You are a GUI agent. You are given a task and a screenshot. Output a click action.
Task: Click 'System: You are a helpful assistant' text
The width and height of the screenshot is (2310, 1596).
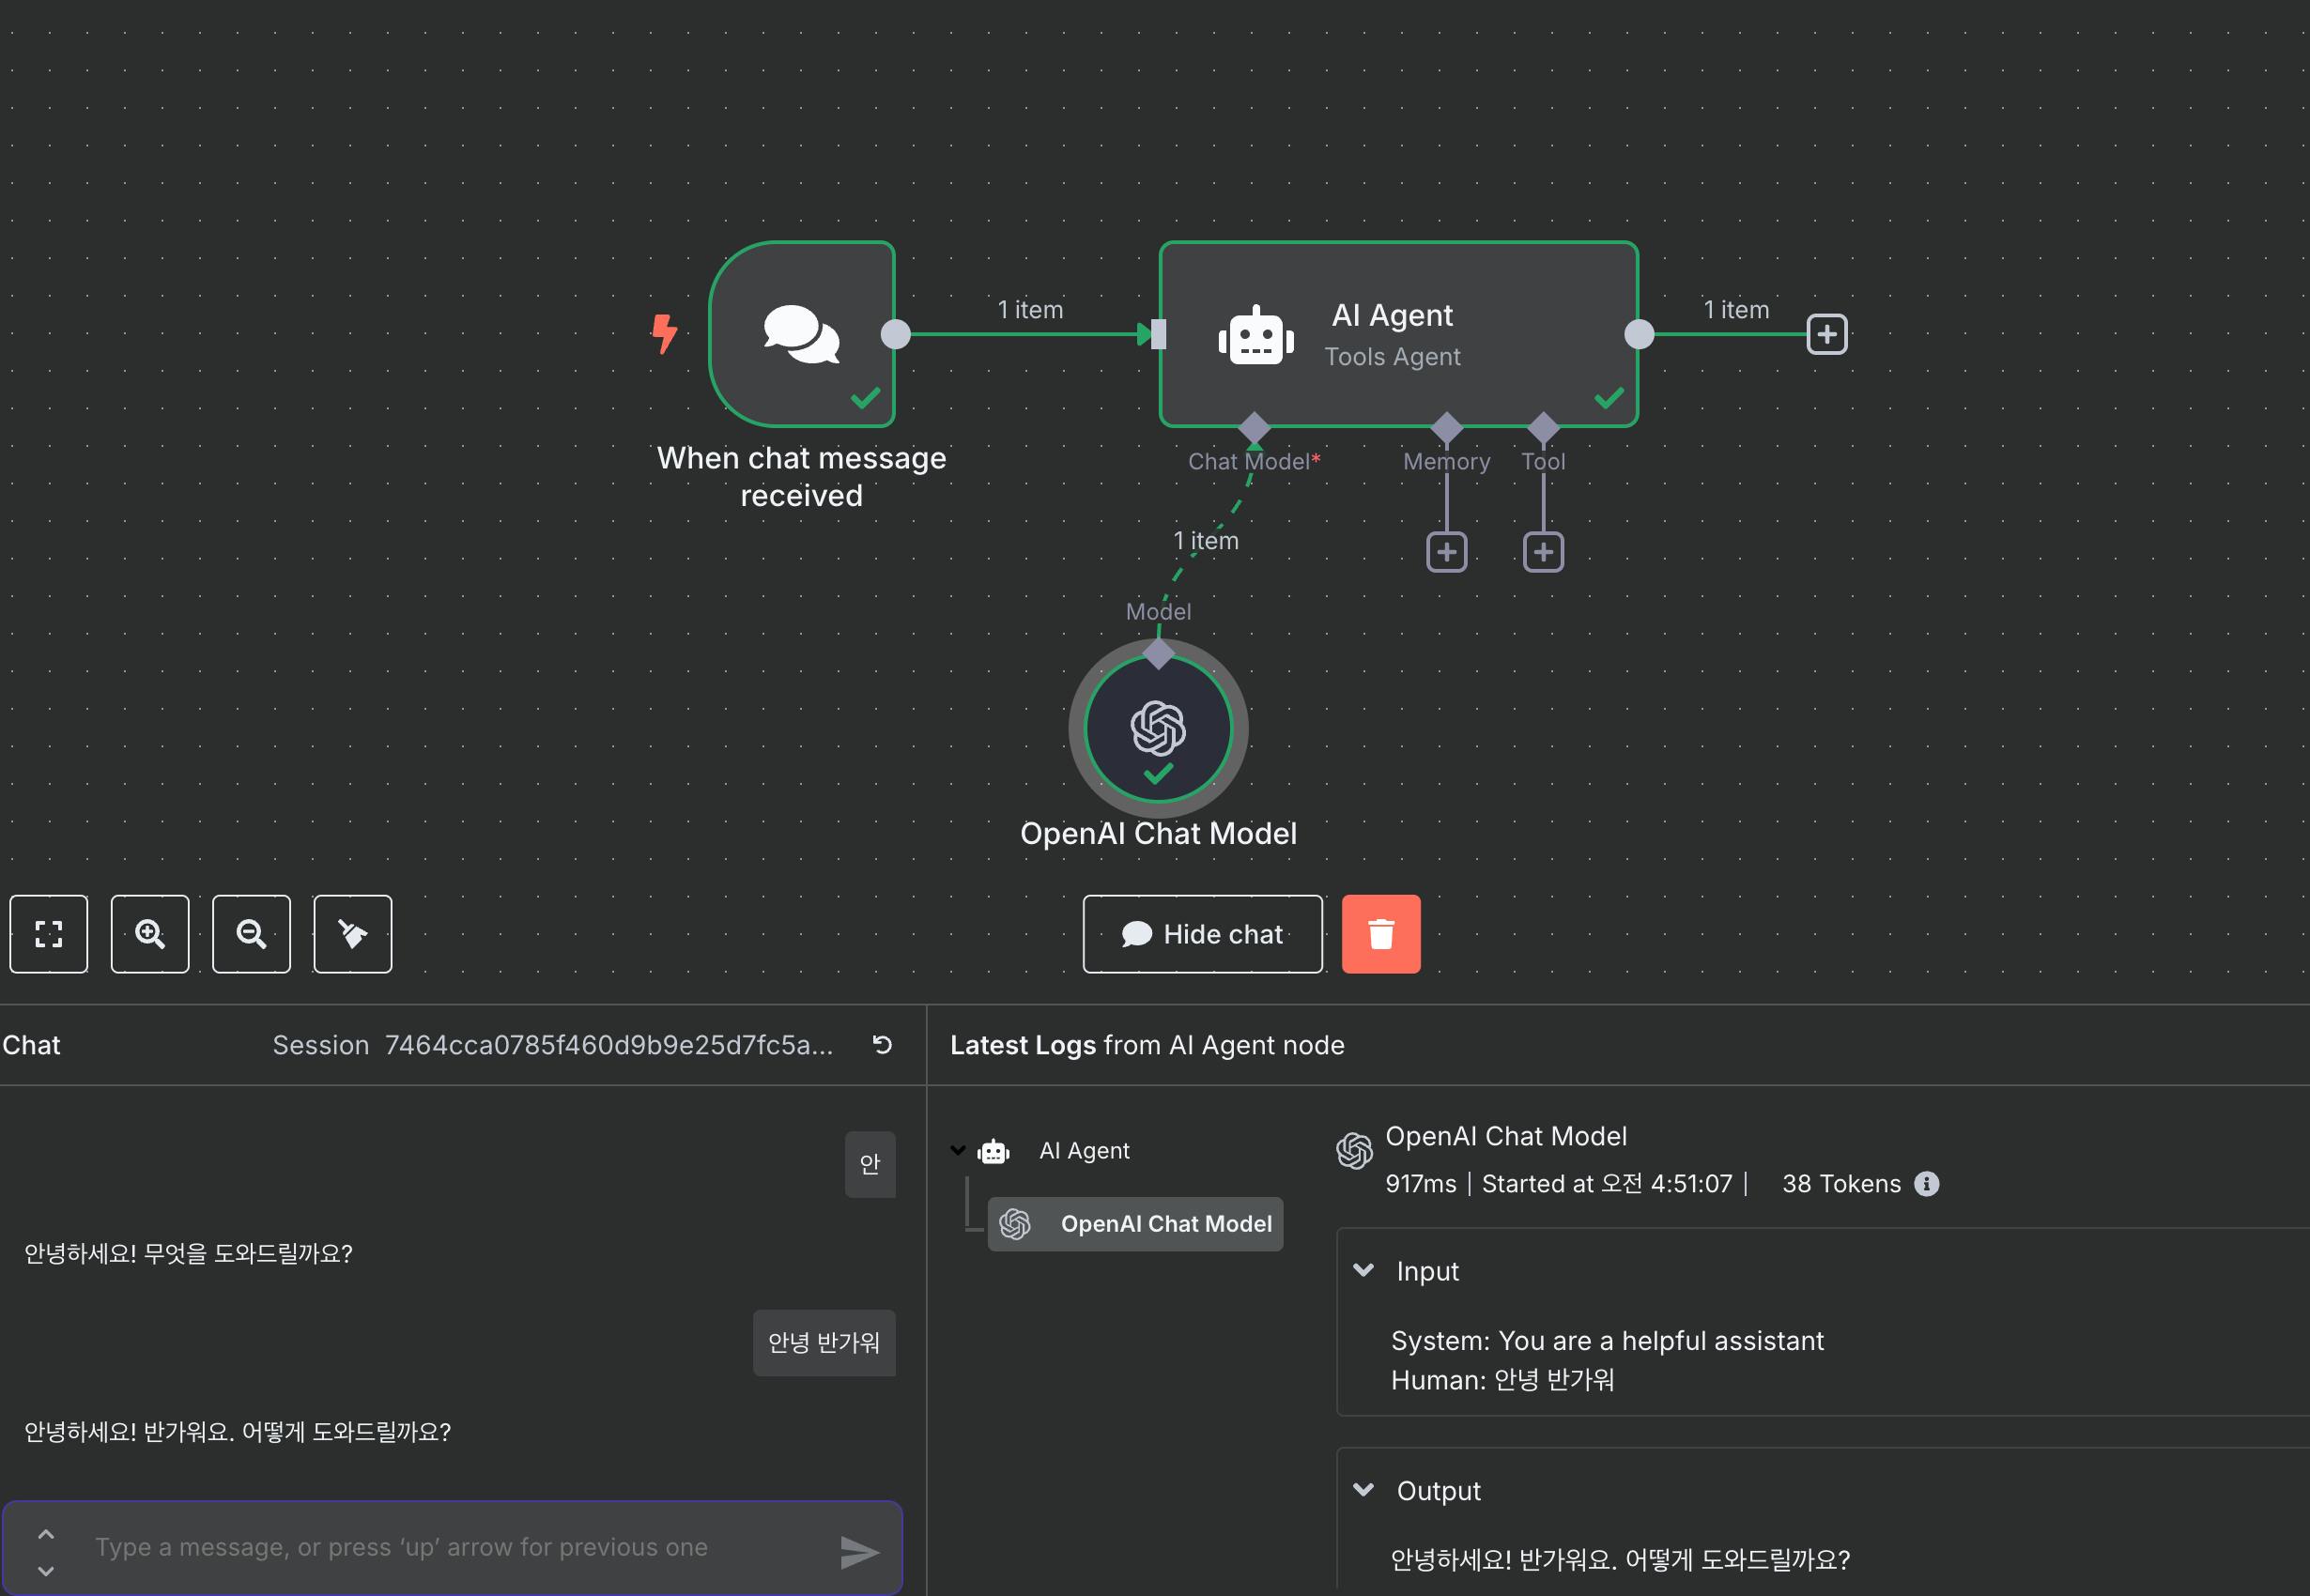point(1607,1341)
